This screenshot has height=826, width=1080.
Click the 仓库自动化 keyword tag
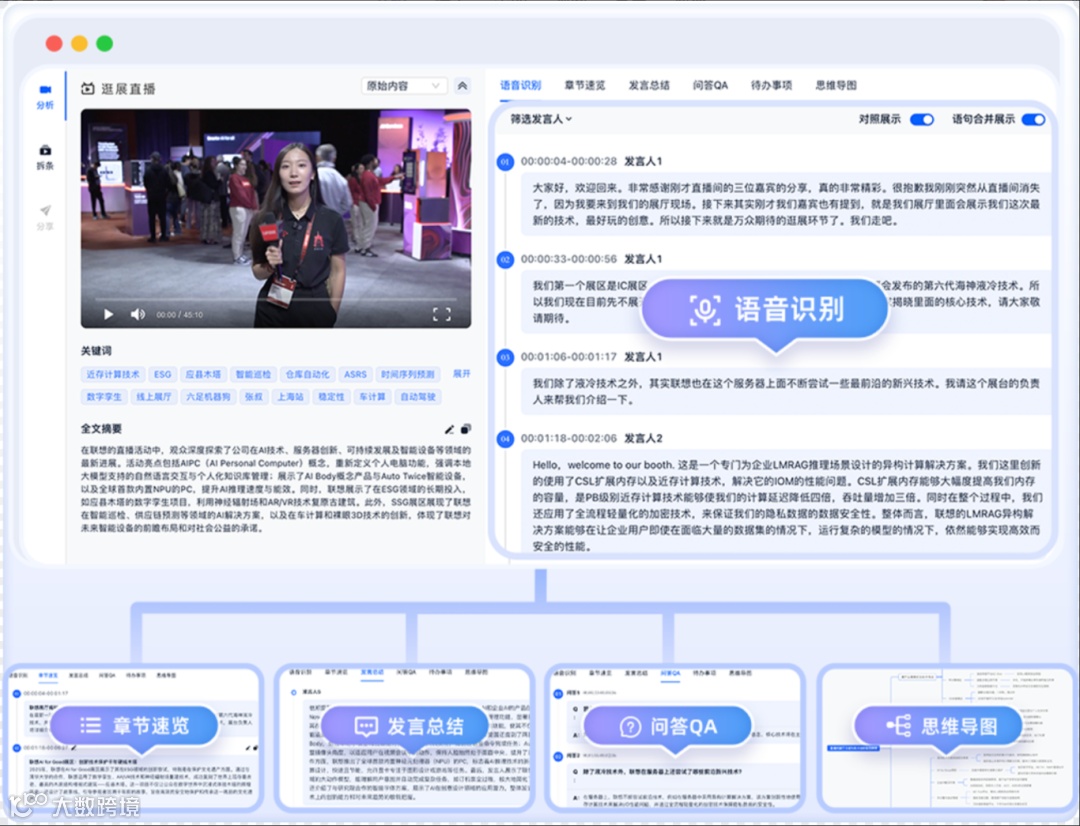pyautogui.click(x=307, y=375)
